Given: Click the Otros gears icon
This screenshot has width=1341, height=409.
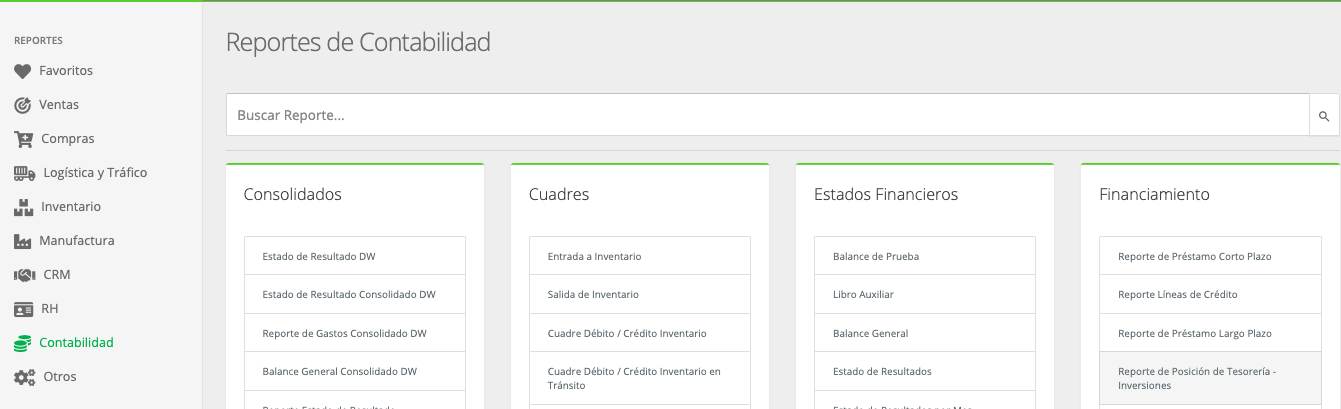Looking at the screenshot, I should [x=25, y=377].
